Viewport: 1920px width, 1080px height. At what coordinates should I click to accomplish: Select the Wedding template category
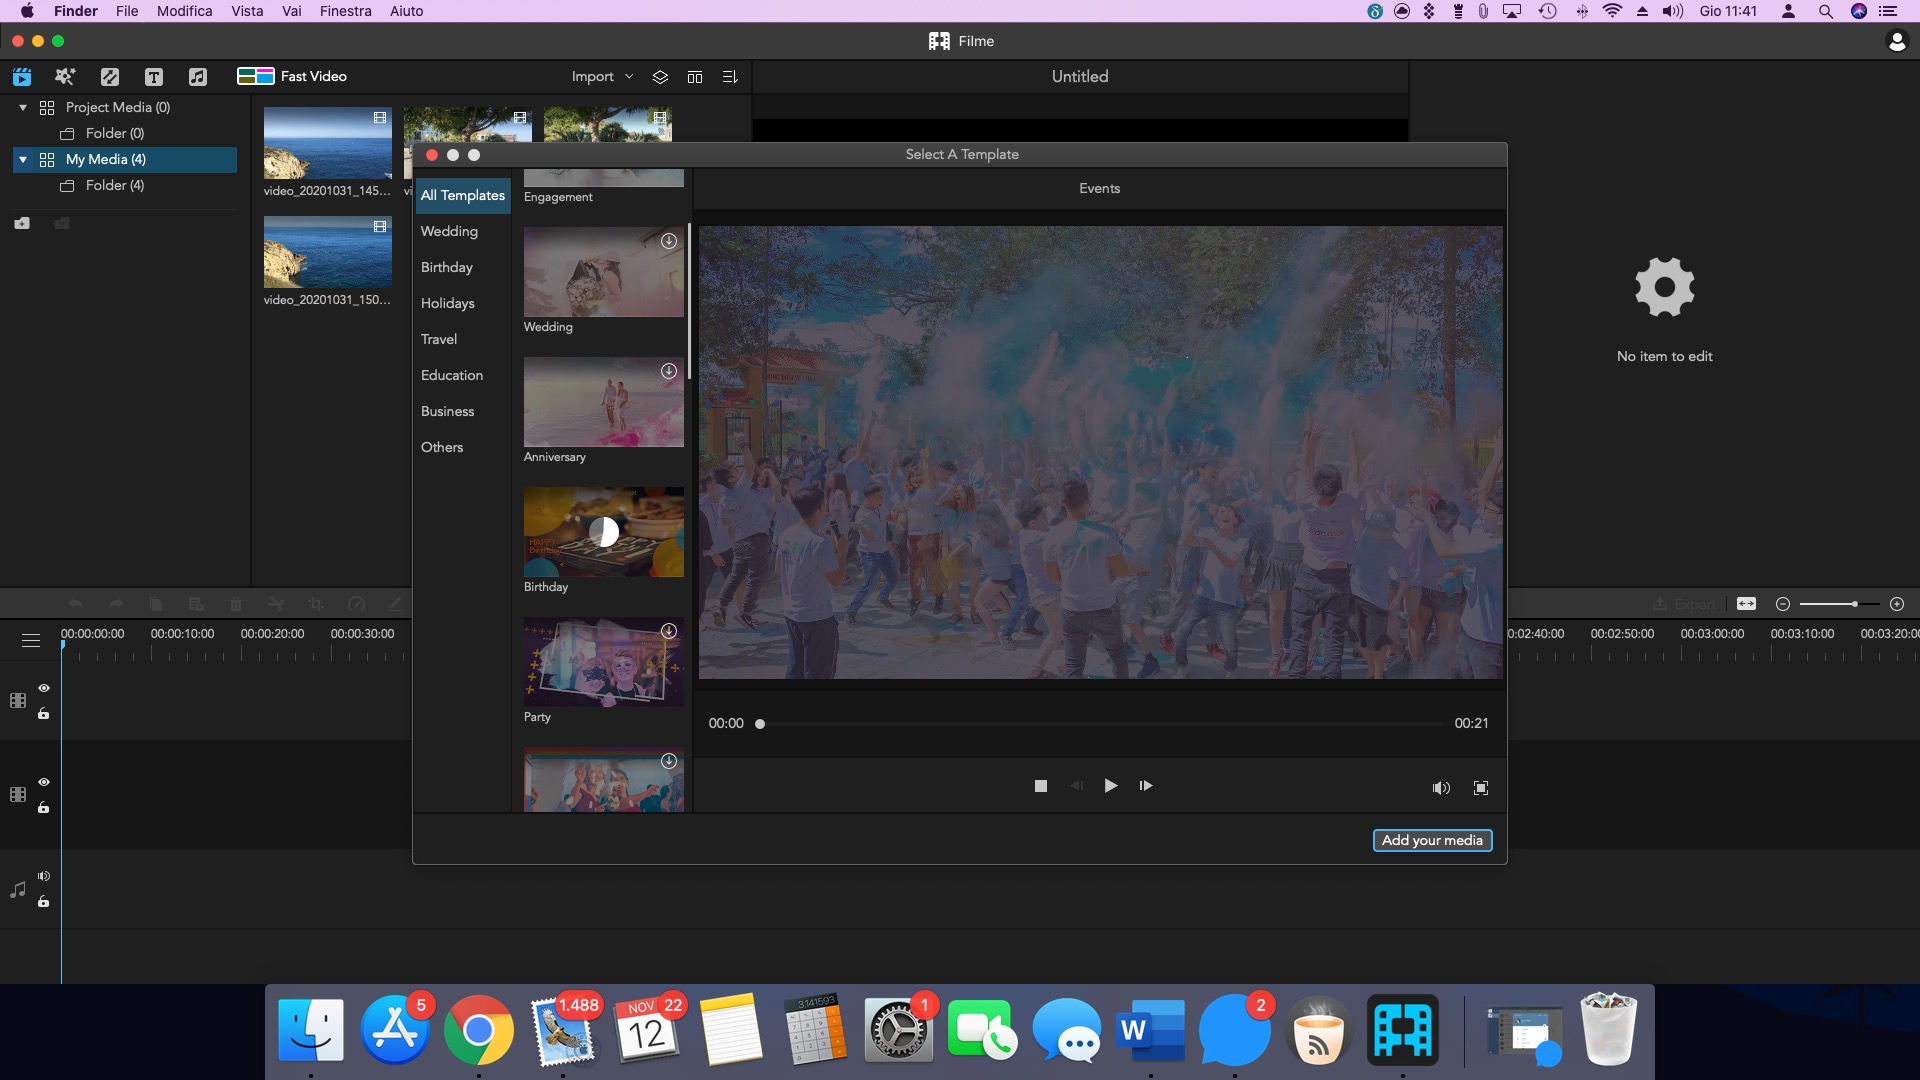(449, 231)
